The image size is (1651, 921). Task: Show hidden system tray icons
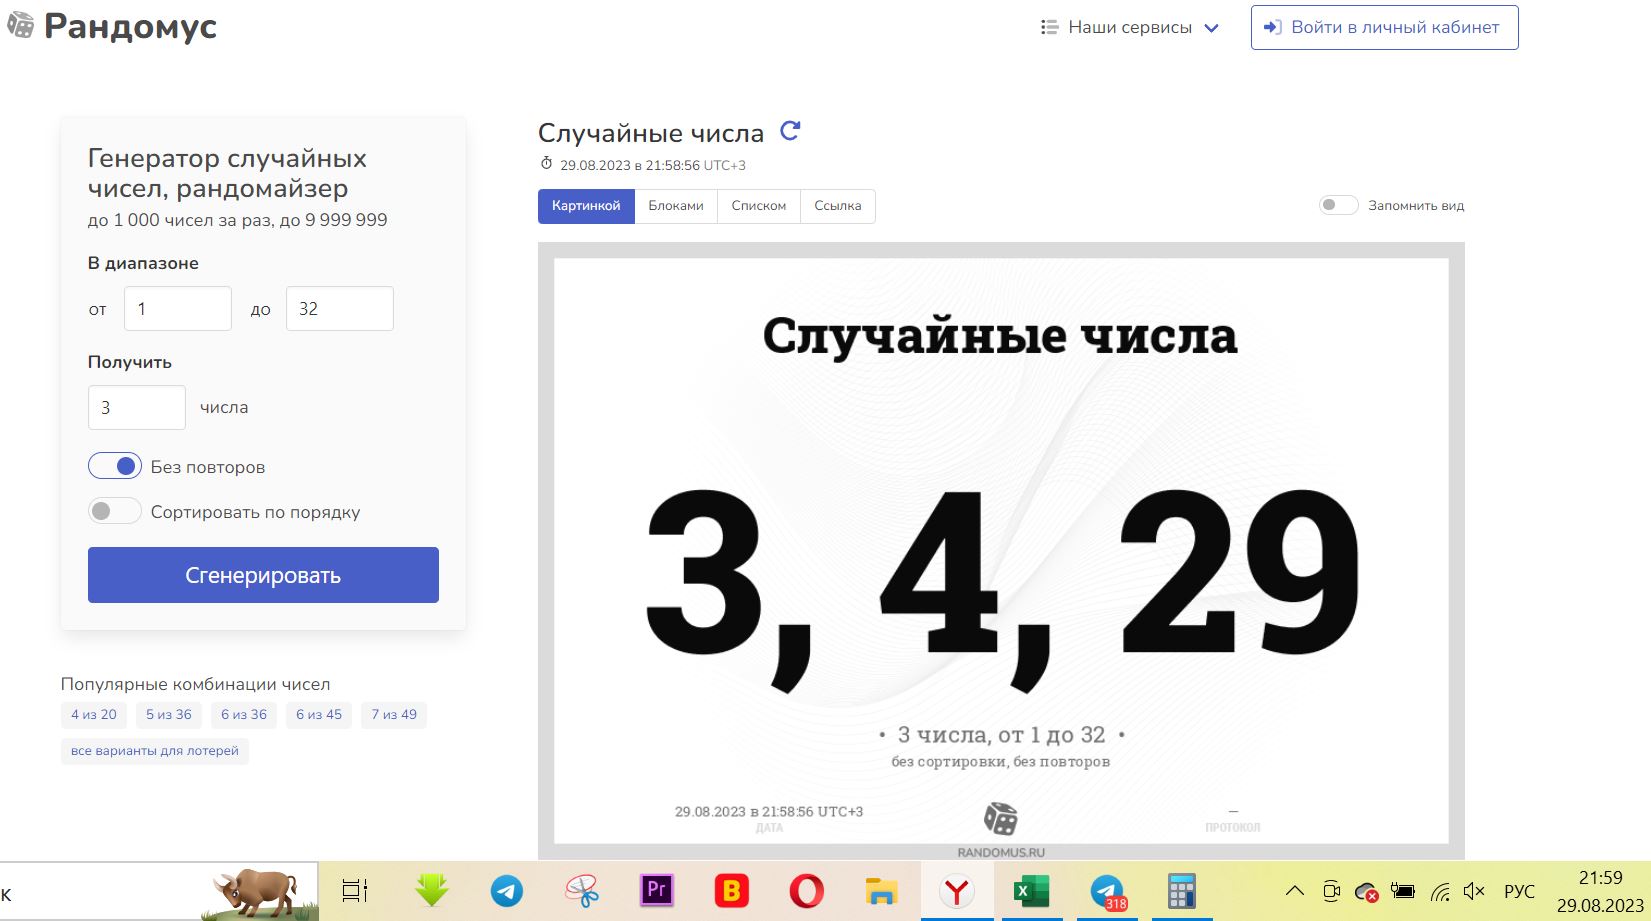[1294, 891]
